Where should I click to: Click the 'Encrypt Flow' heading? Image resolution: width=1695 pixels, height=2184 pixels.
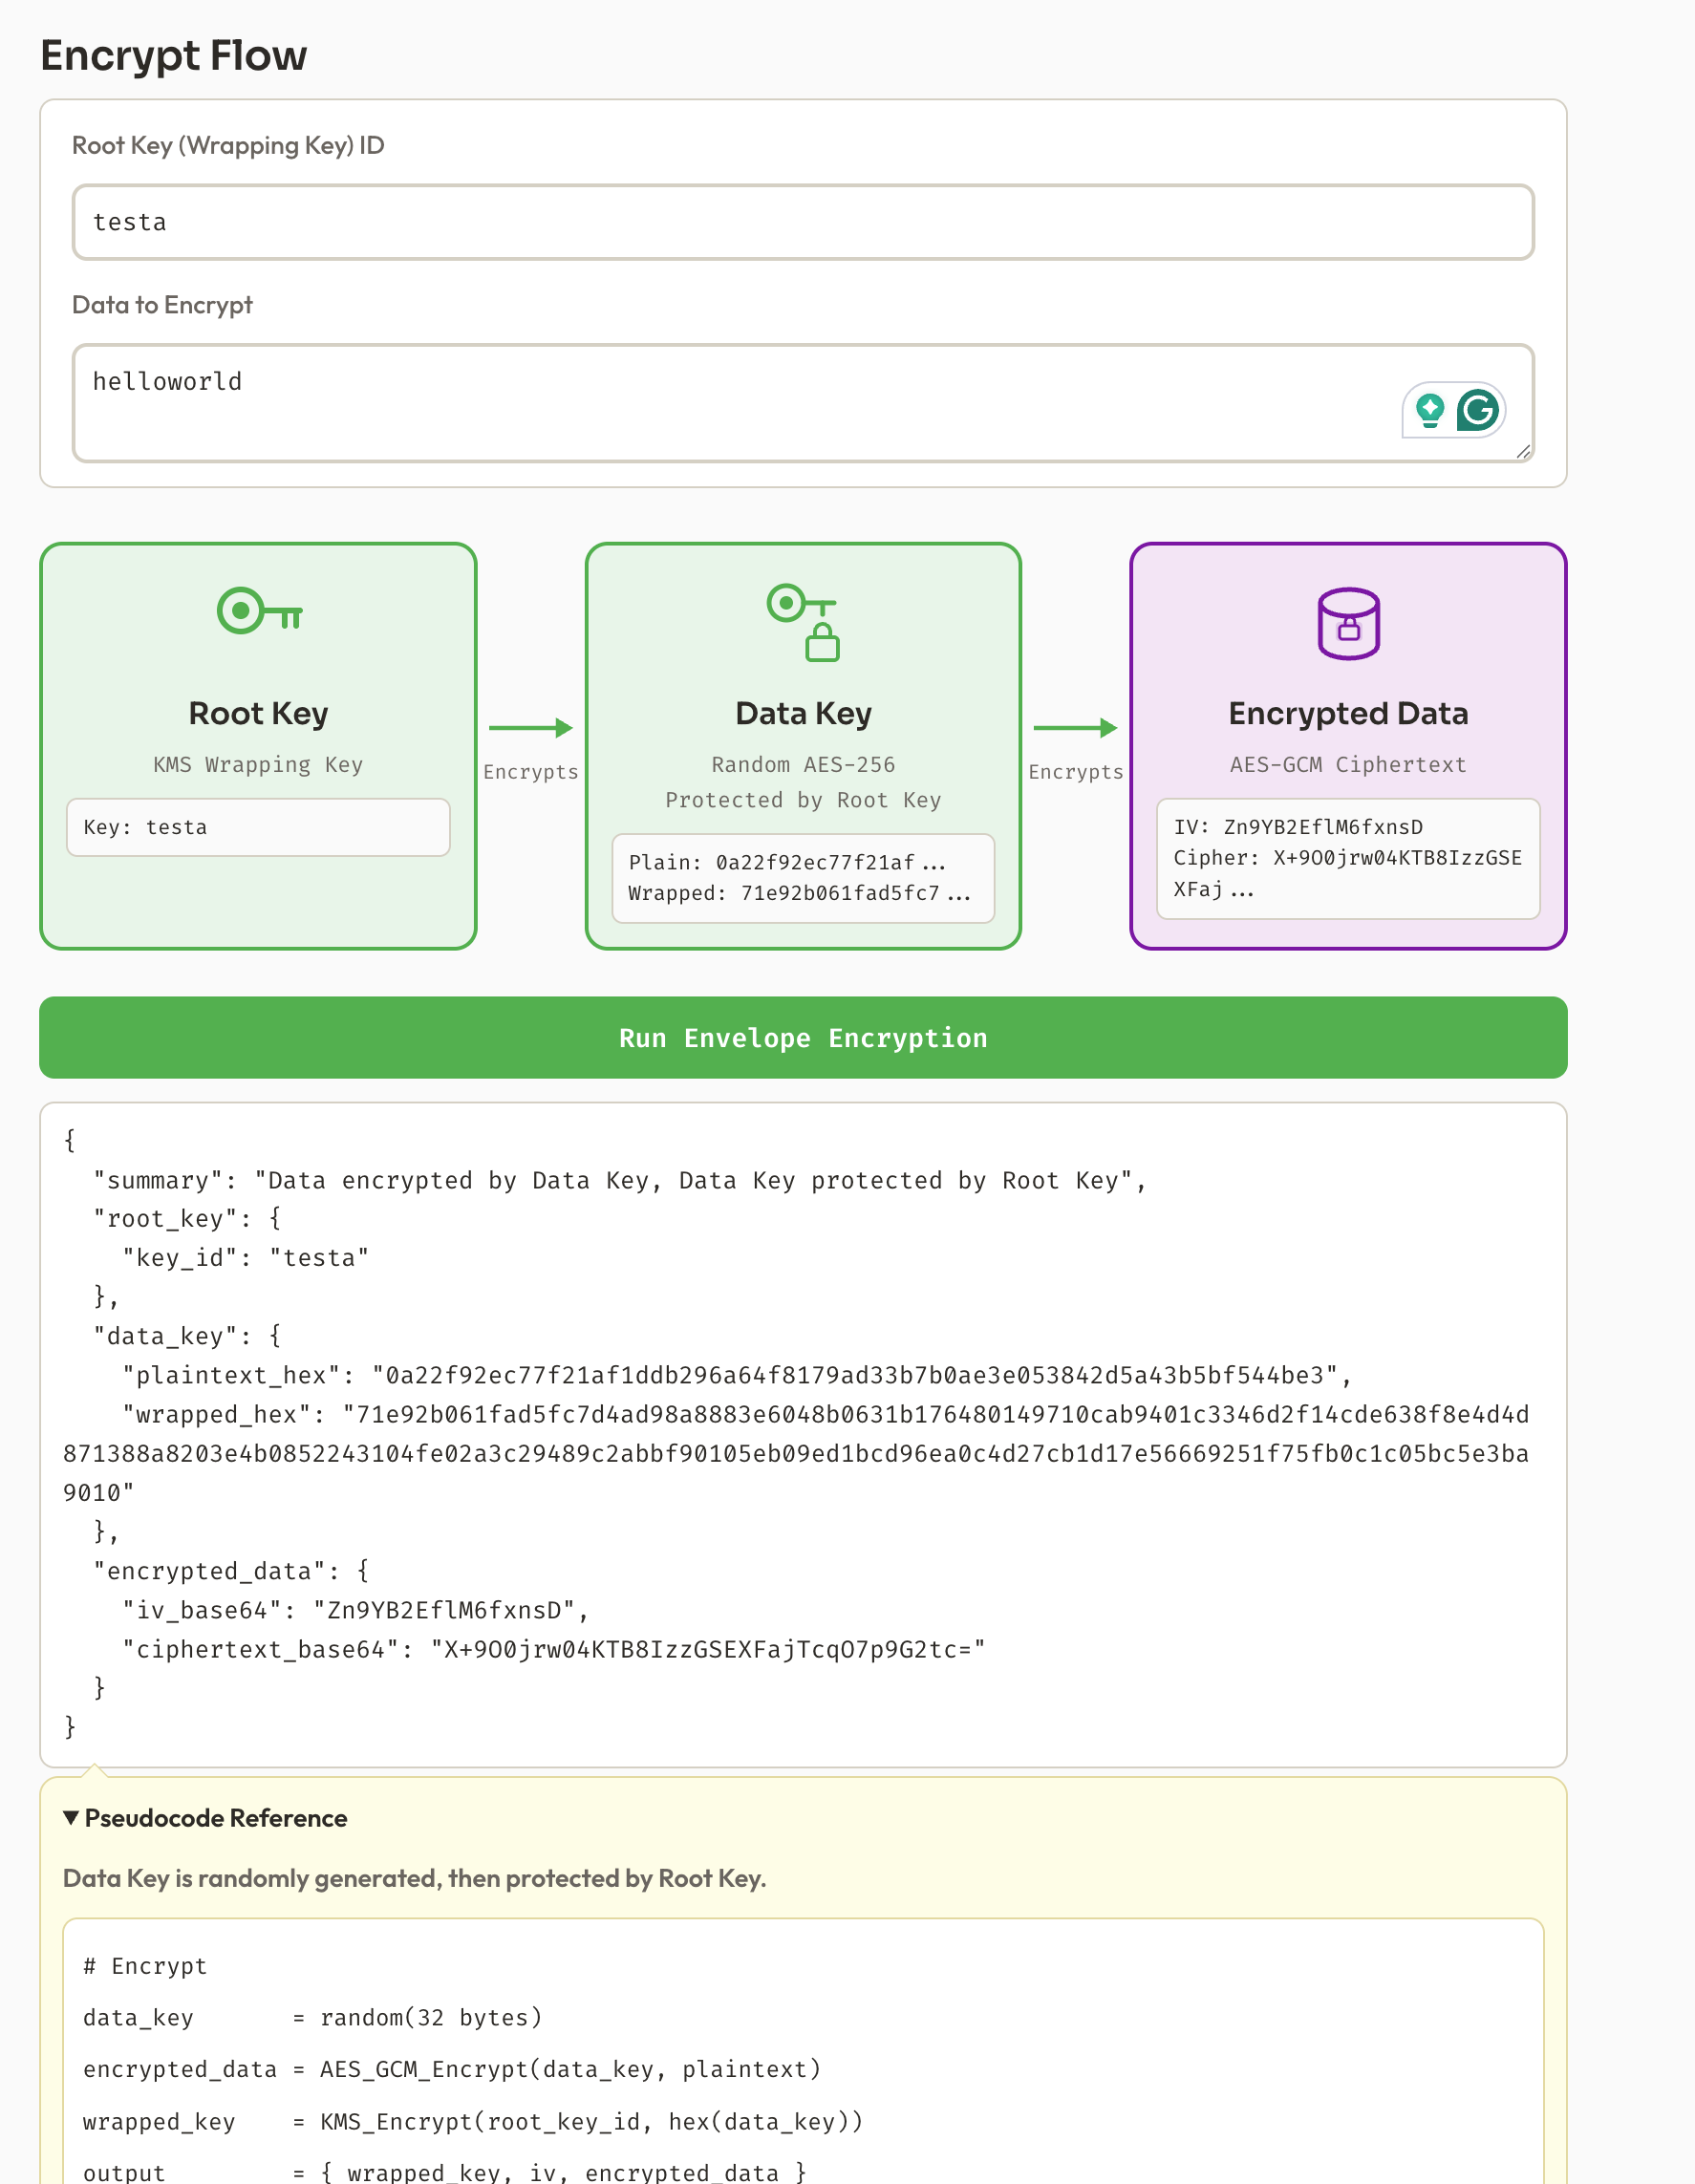pos(173,55)
